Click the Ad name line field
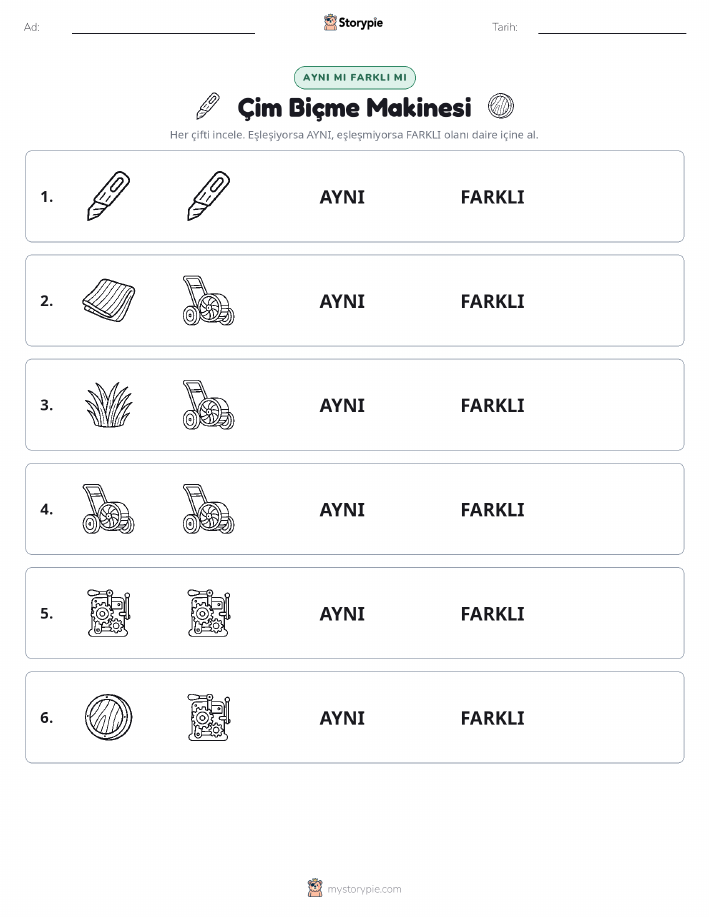 tap(163, 27)
